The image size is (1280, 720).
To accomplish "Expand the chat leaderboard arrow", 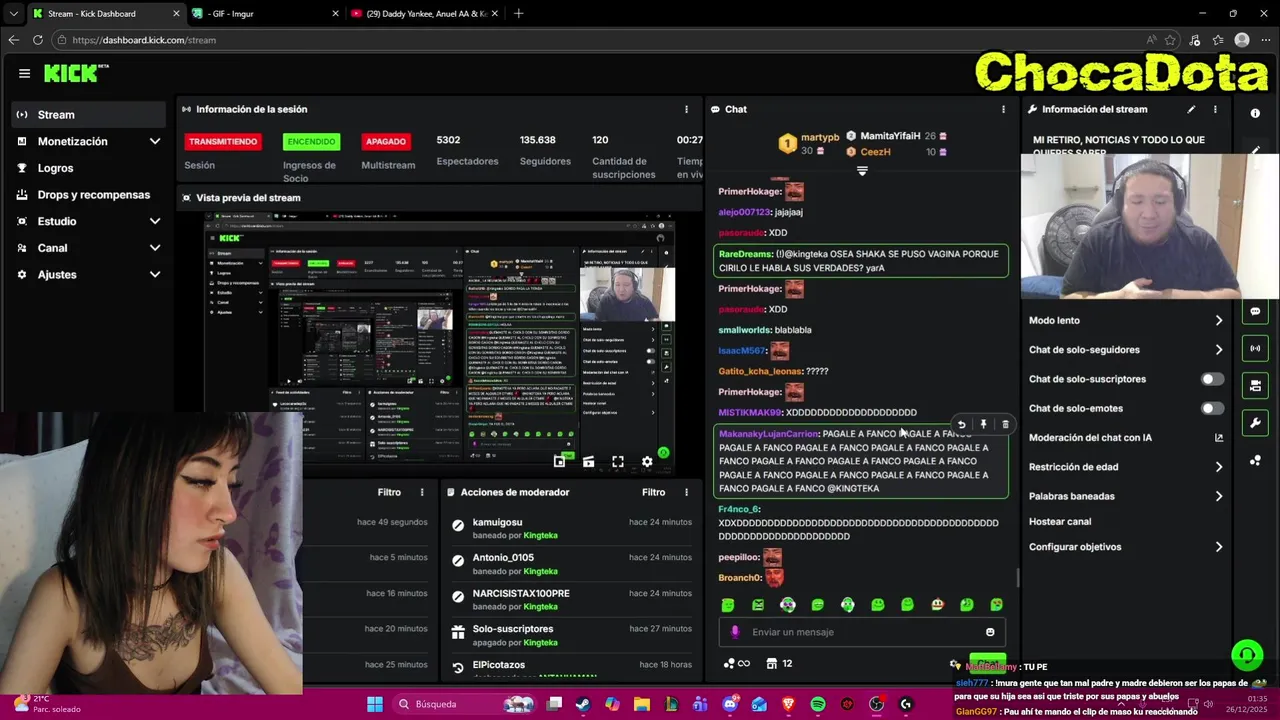I will (862, 172).
